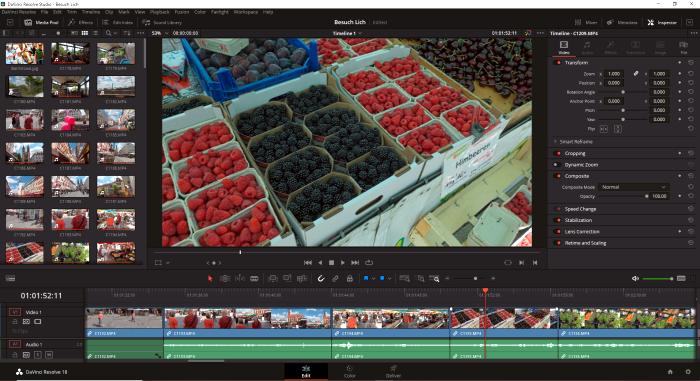Toggle the Inspector panel button
This screenshot has height=381, width=700.
pos(662,22)
